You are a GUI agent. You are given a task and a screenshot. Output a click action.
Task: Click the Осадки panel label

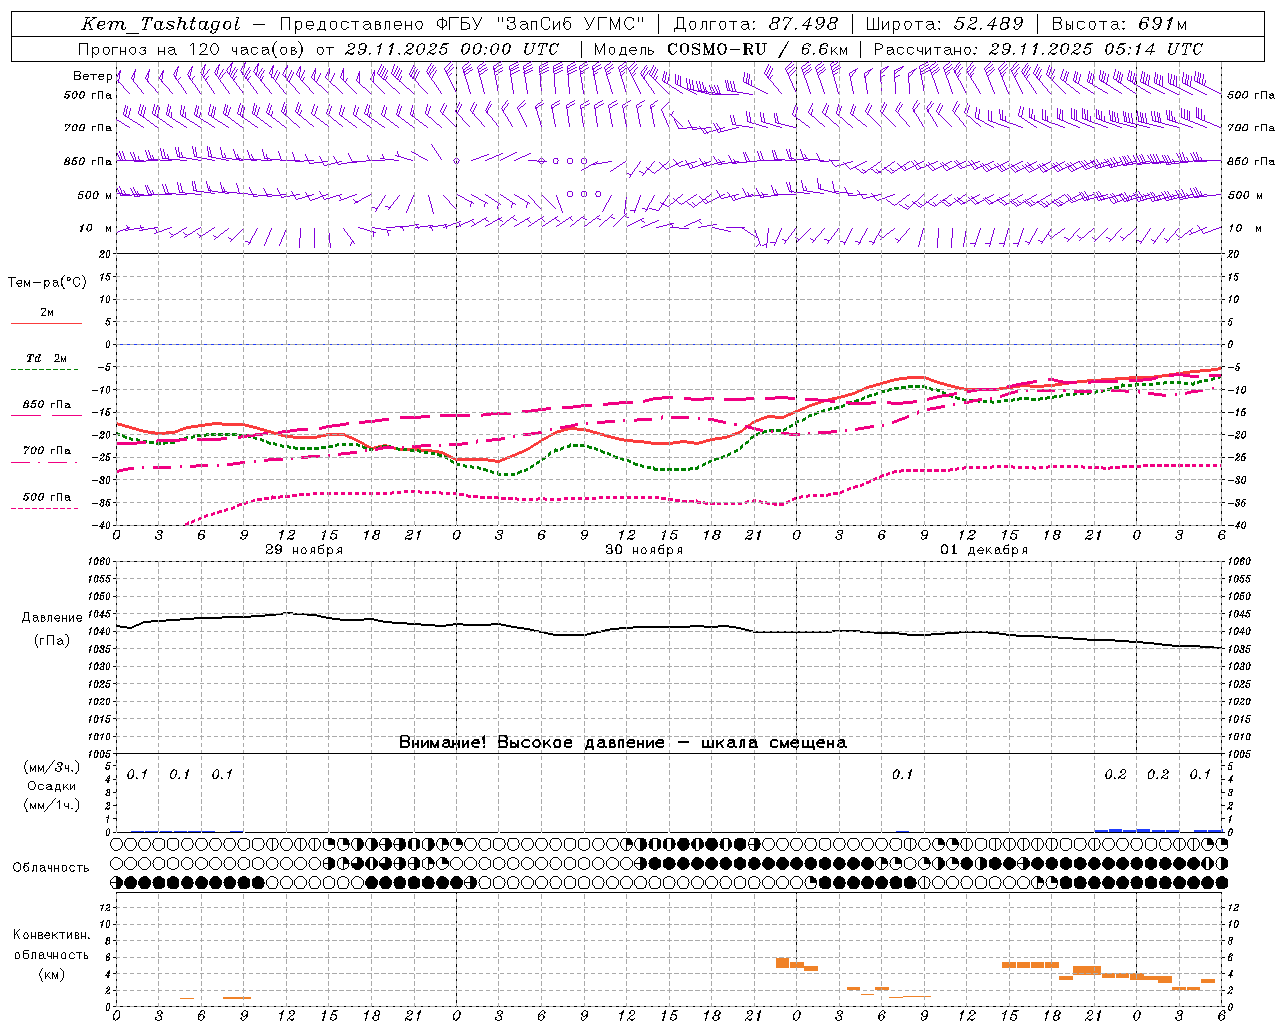(x=52, y=786)
